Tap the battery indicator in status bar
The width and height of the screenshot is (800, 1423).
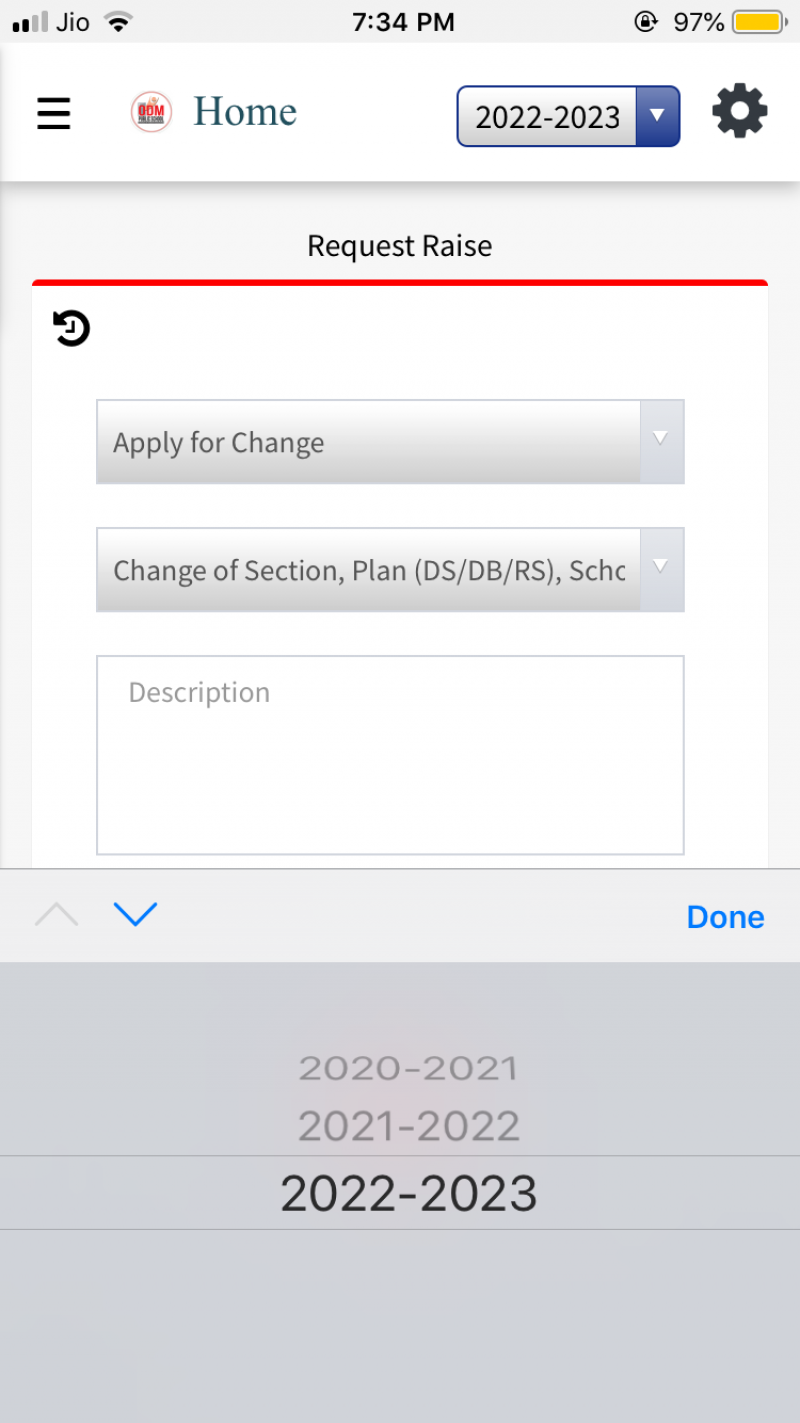coord(761,22)
